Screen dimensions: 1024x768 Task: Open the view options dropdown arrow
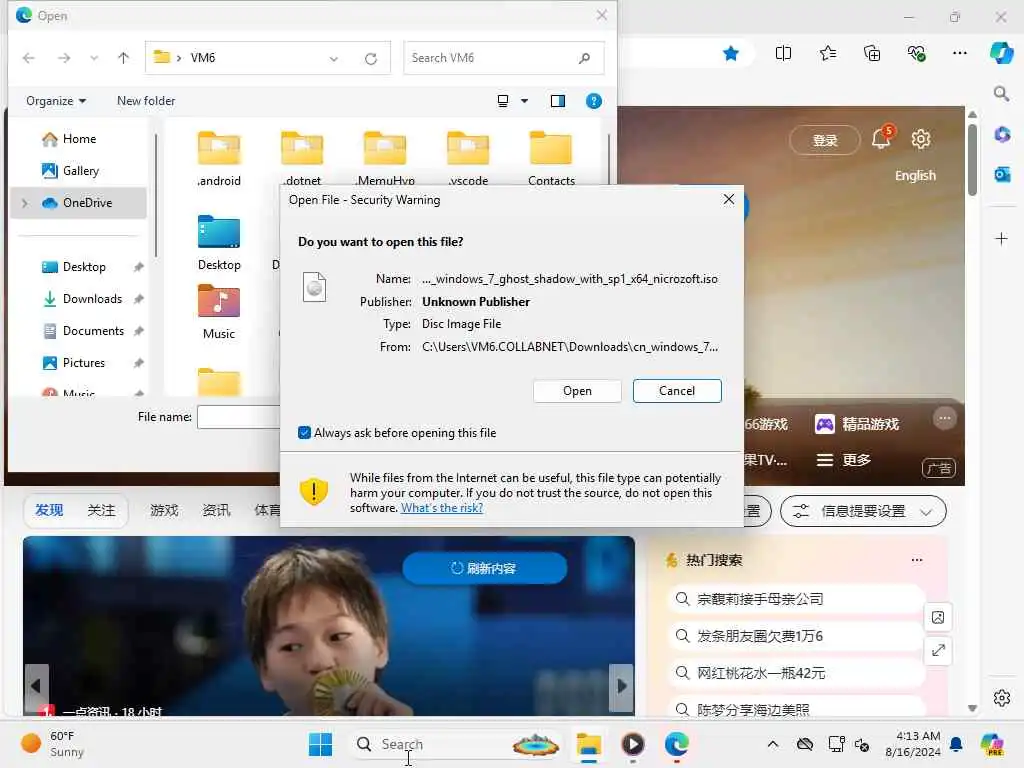[524, 101]
